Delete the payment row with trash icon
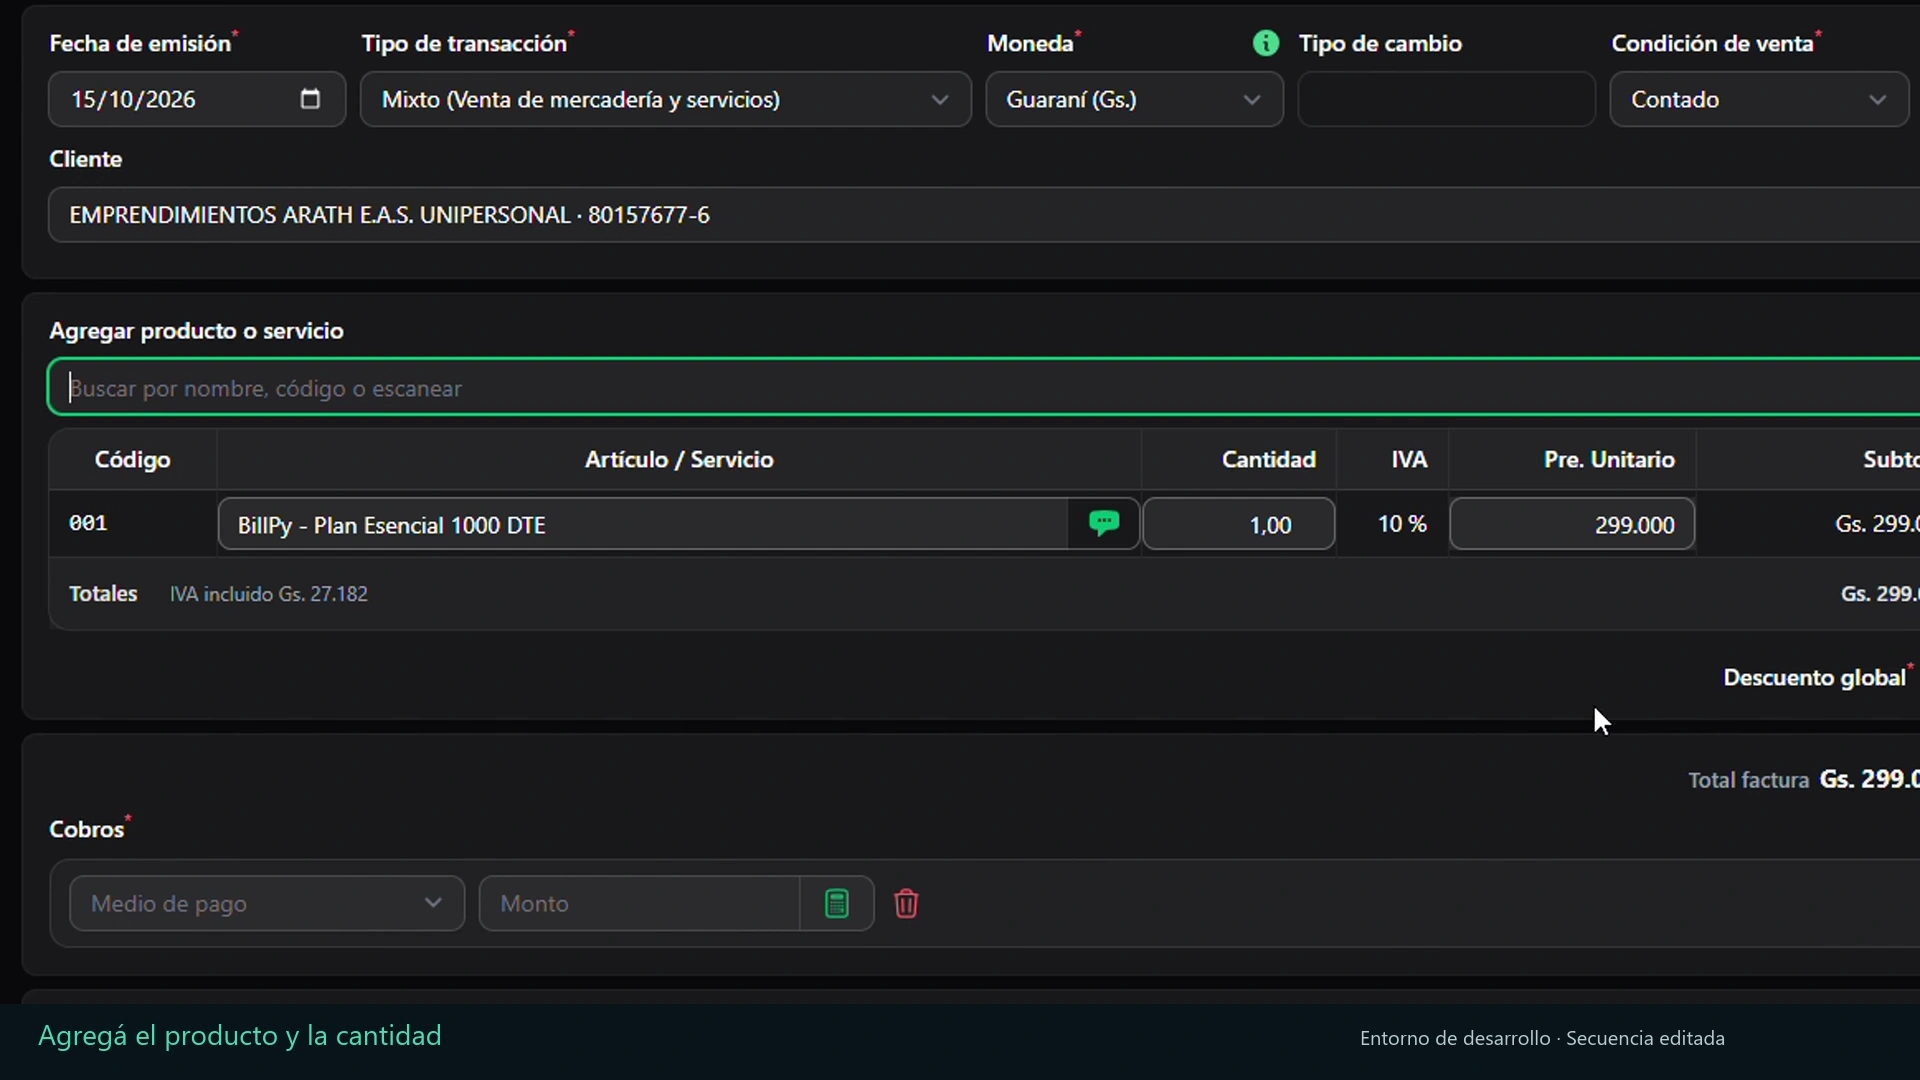The height and width of the screenshot is (1080, 1920). pos(906,904)
